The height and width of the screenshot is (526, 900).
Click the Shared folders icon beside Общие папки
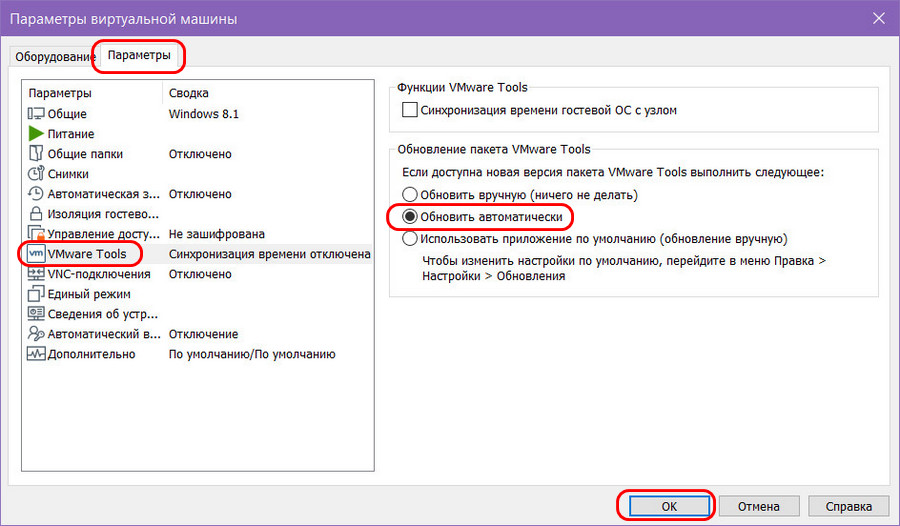tap(36, 153)
